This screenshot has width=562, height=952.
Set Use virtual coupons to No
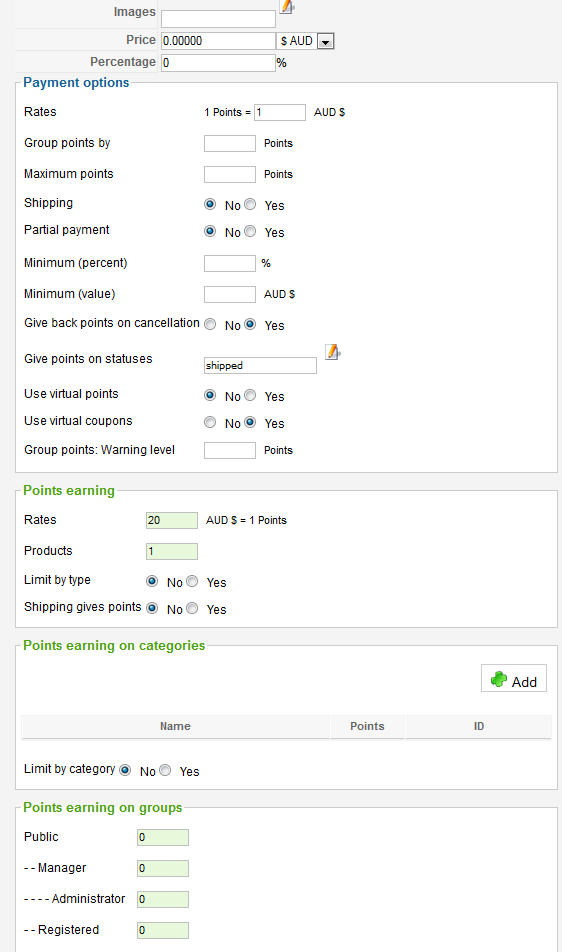click(210, 422)
